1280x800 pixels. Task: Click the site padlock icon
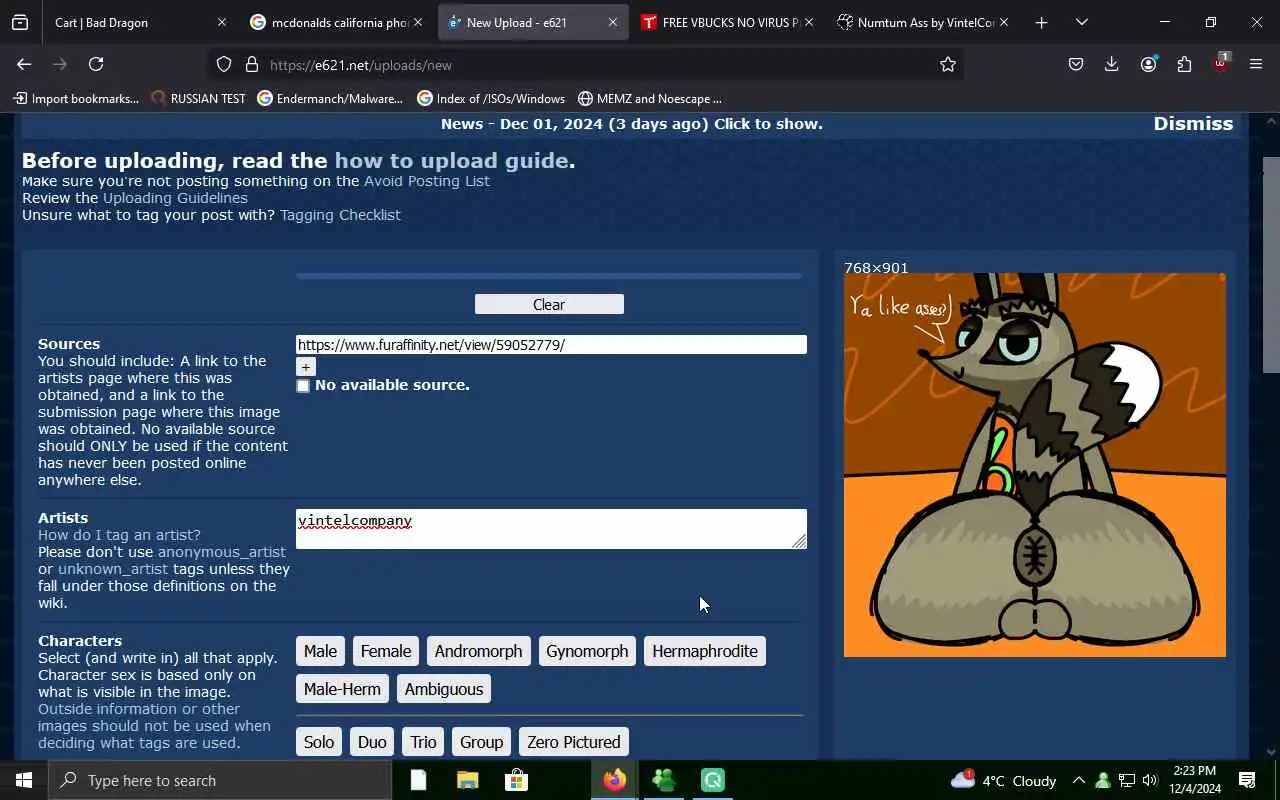click(252, 64)
